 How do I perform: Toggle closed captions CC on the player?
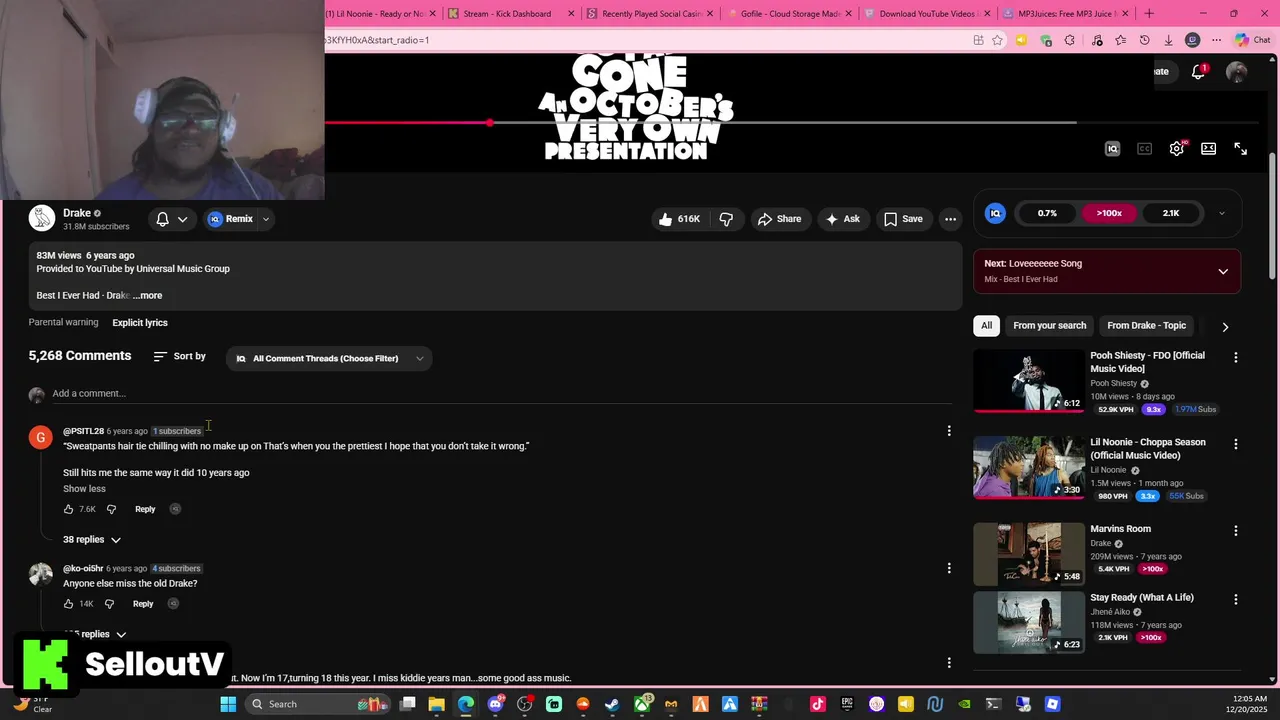coord(1145,148)
